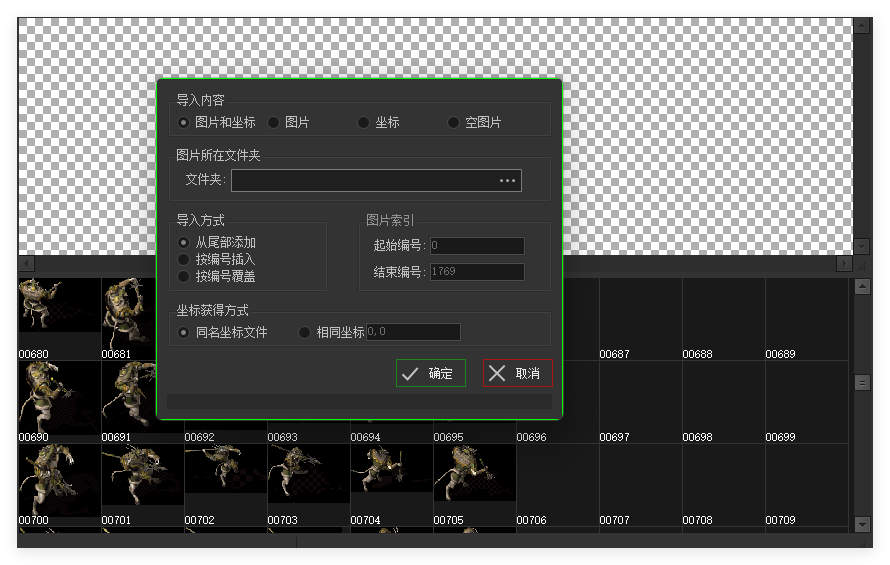Select empty frame 00708

723,485
